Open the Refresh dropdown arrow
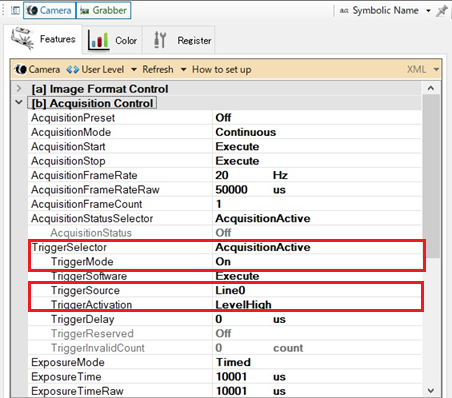The width and height of the screenshot is (452, 398). 183,70
